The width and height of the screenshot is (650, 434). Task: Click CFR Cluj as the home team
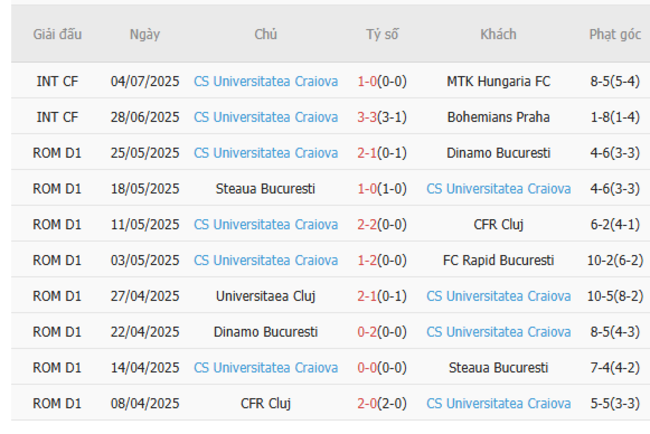(x=265, y=403)
